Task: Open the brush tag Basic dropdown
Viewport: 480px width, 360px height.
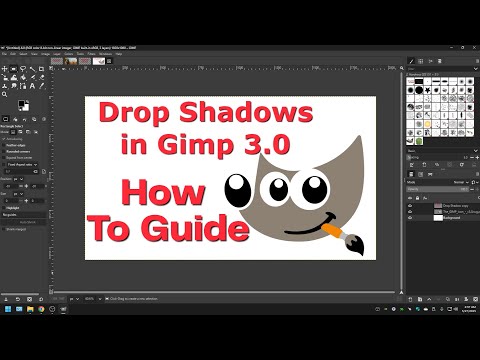Action: 442,151
